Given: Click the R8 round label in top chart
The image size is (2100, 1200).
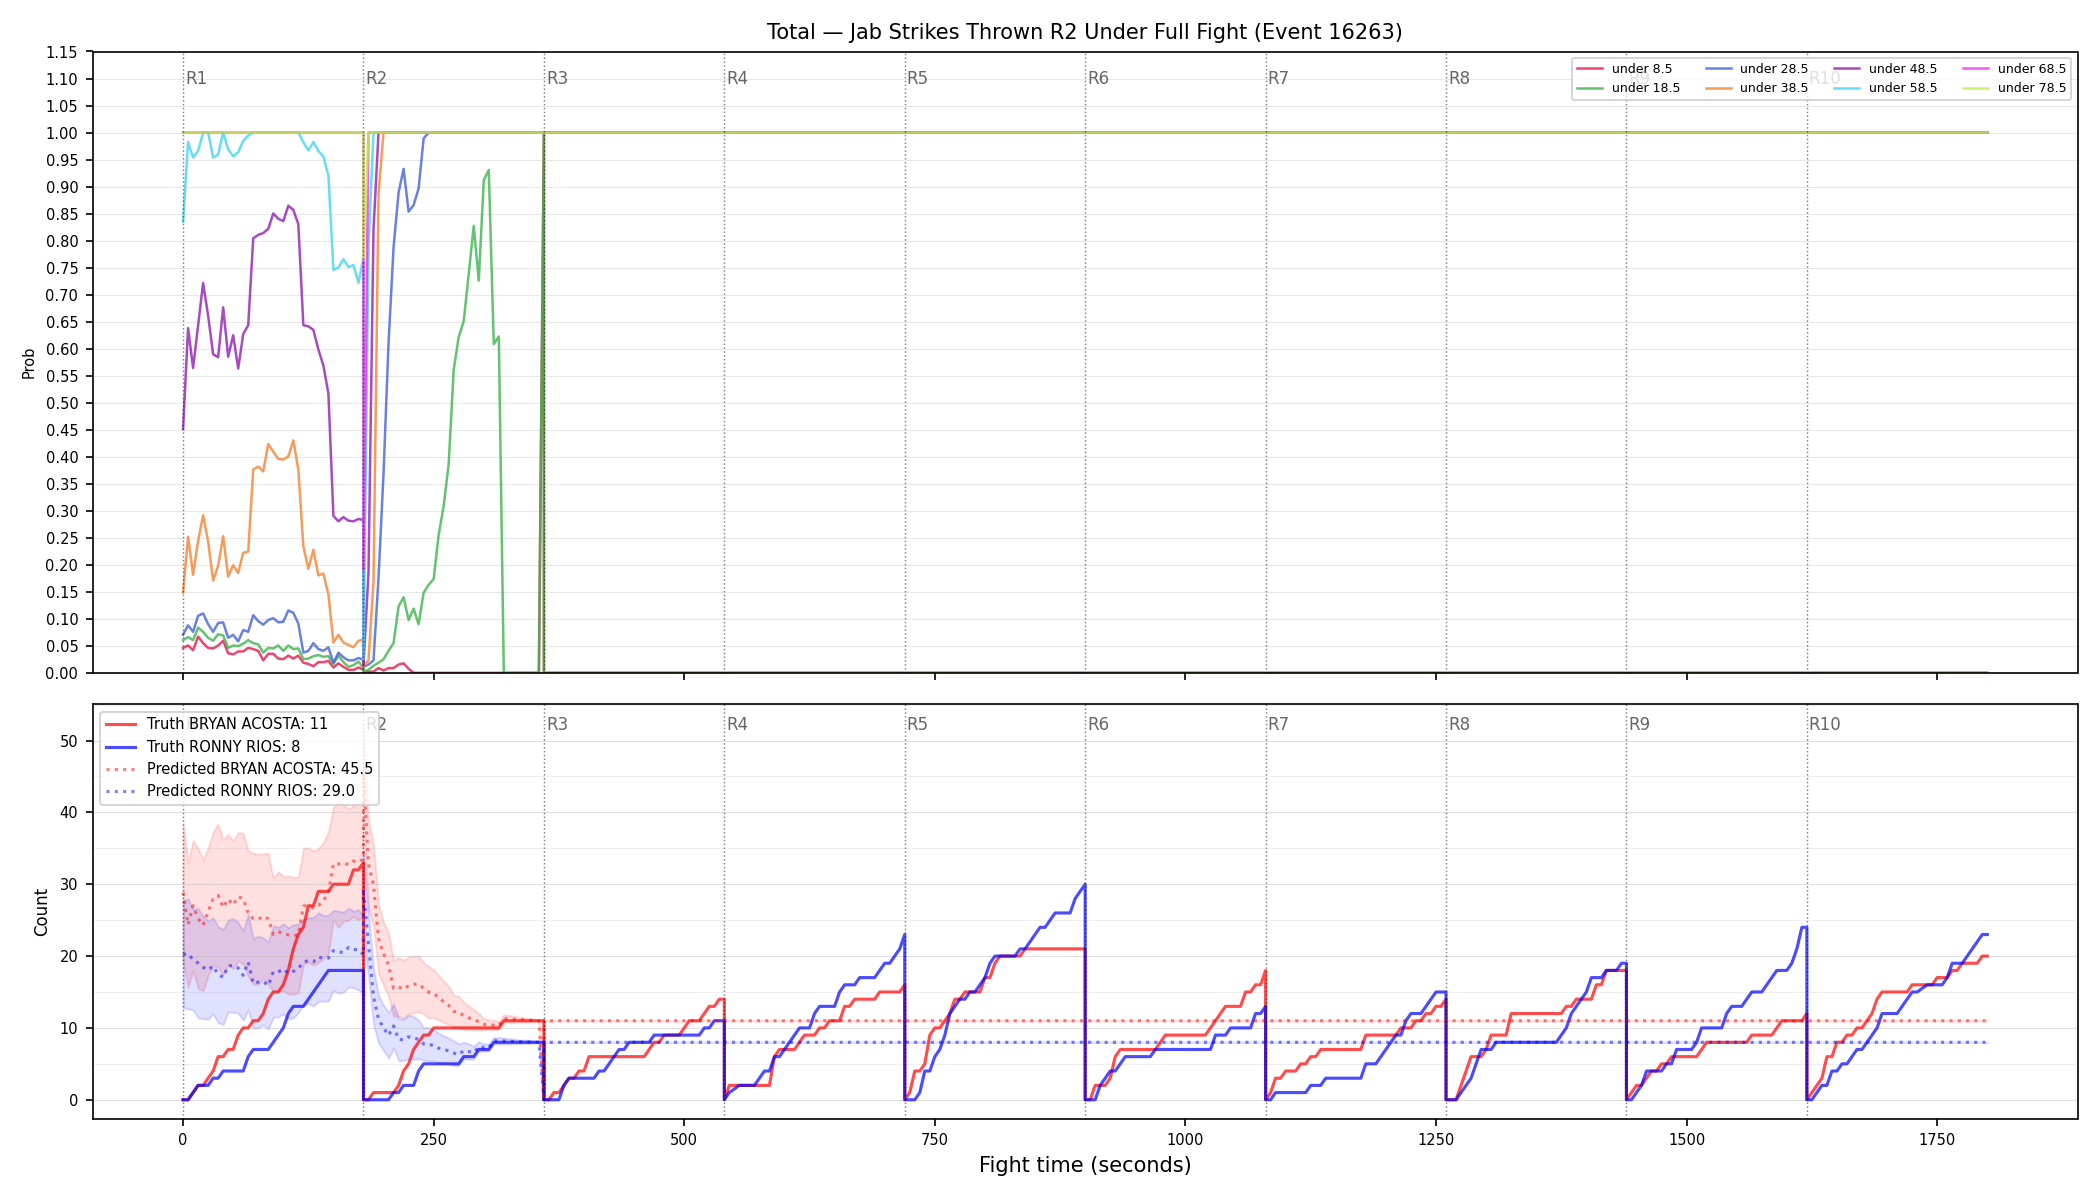Looking at the screenshot, I should pos(1459,78).
